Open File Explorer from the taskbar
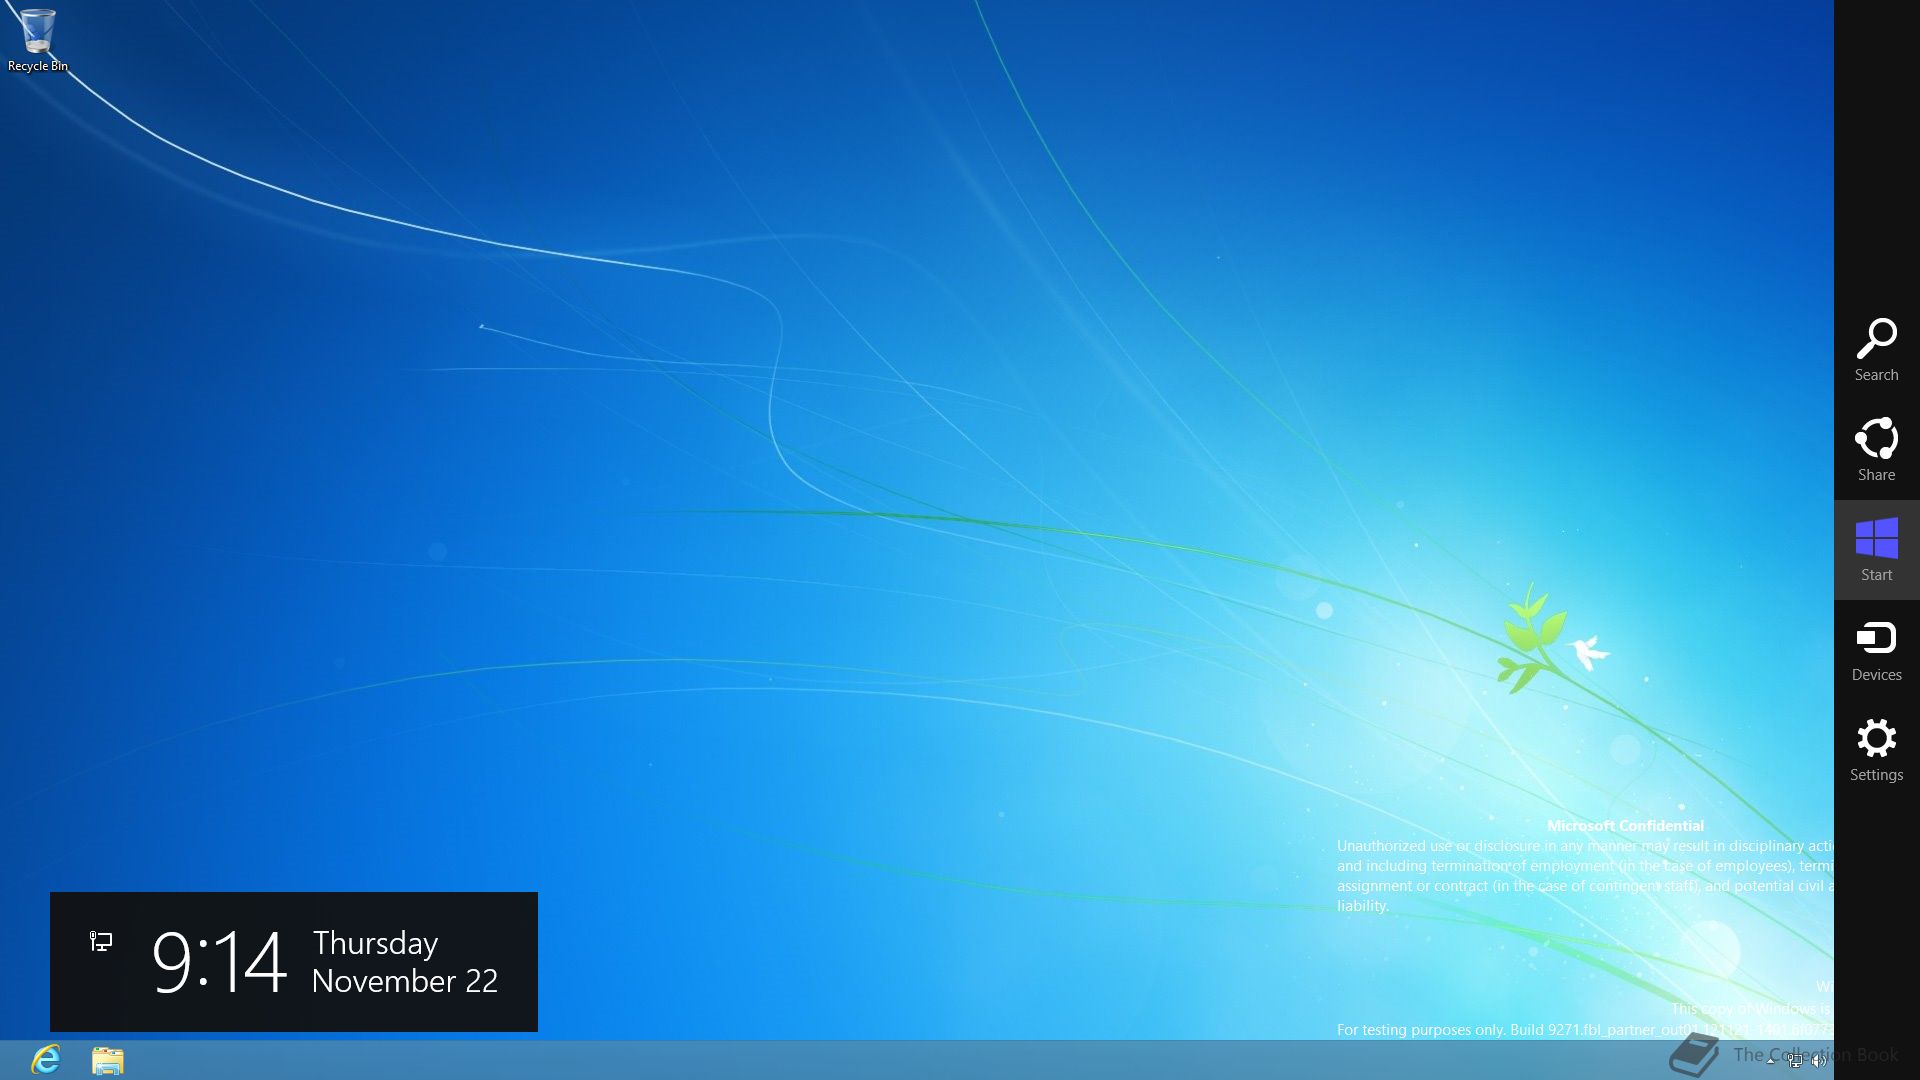The width and height of the screenshot is (1920, 1080). (x=108, y=1060)
